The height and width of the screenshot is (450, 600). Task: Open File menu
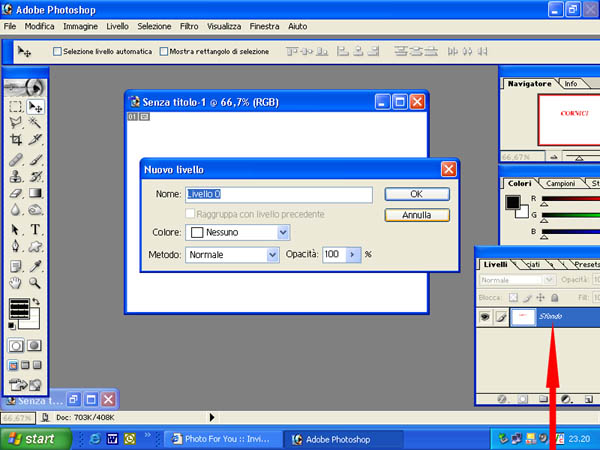click(x=10, y=26)
